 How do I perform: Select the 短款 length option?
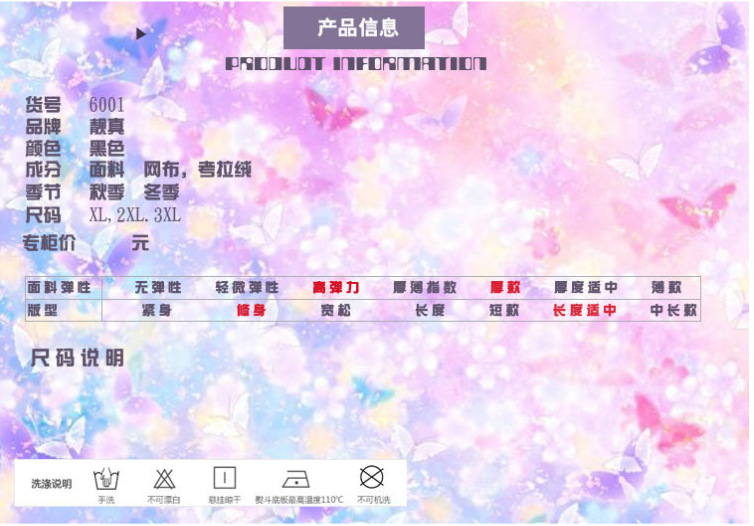pos(504,310)
